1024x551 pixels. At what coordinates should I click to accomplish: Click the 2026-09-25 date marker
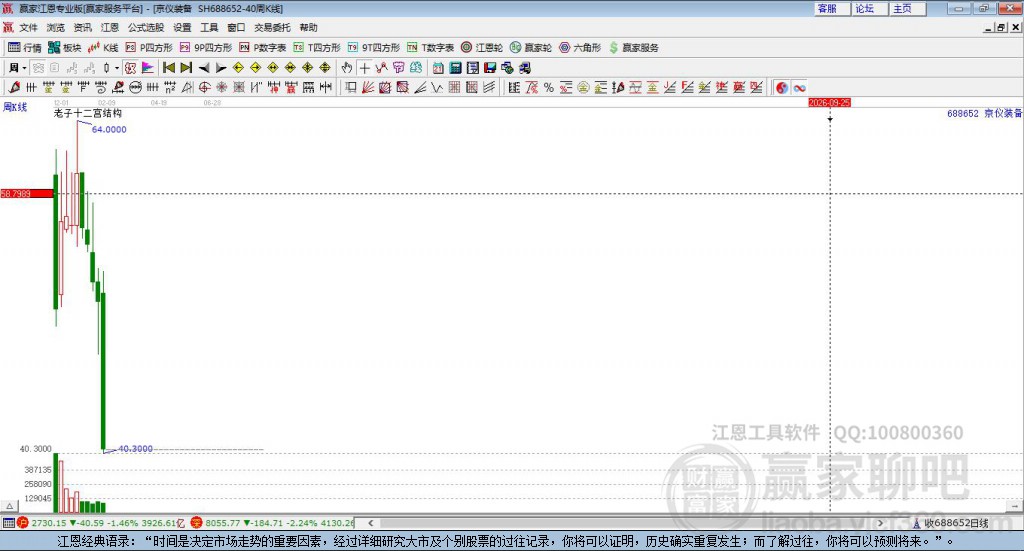pos(829,102)
